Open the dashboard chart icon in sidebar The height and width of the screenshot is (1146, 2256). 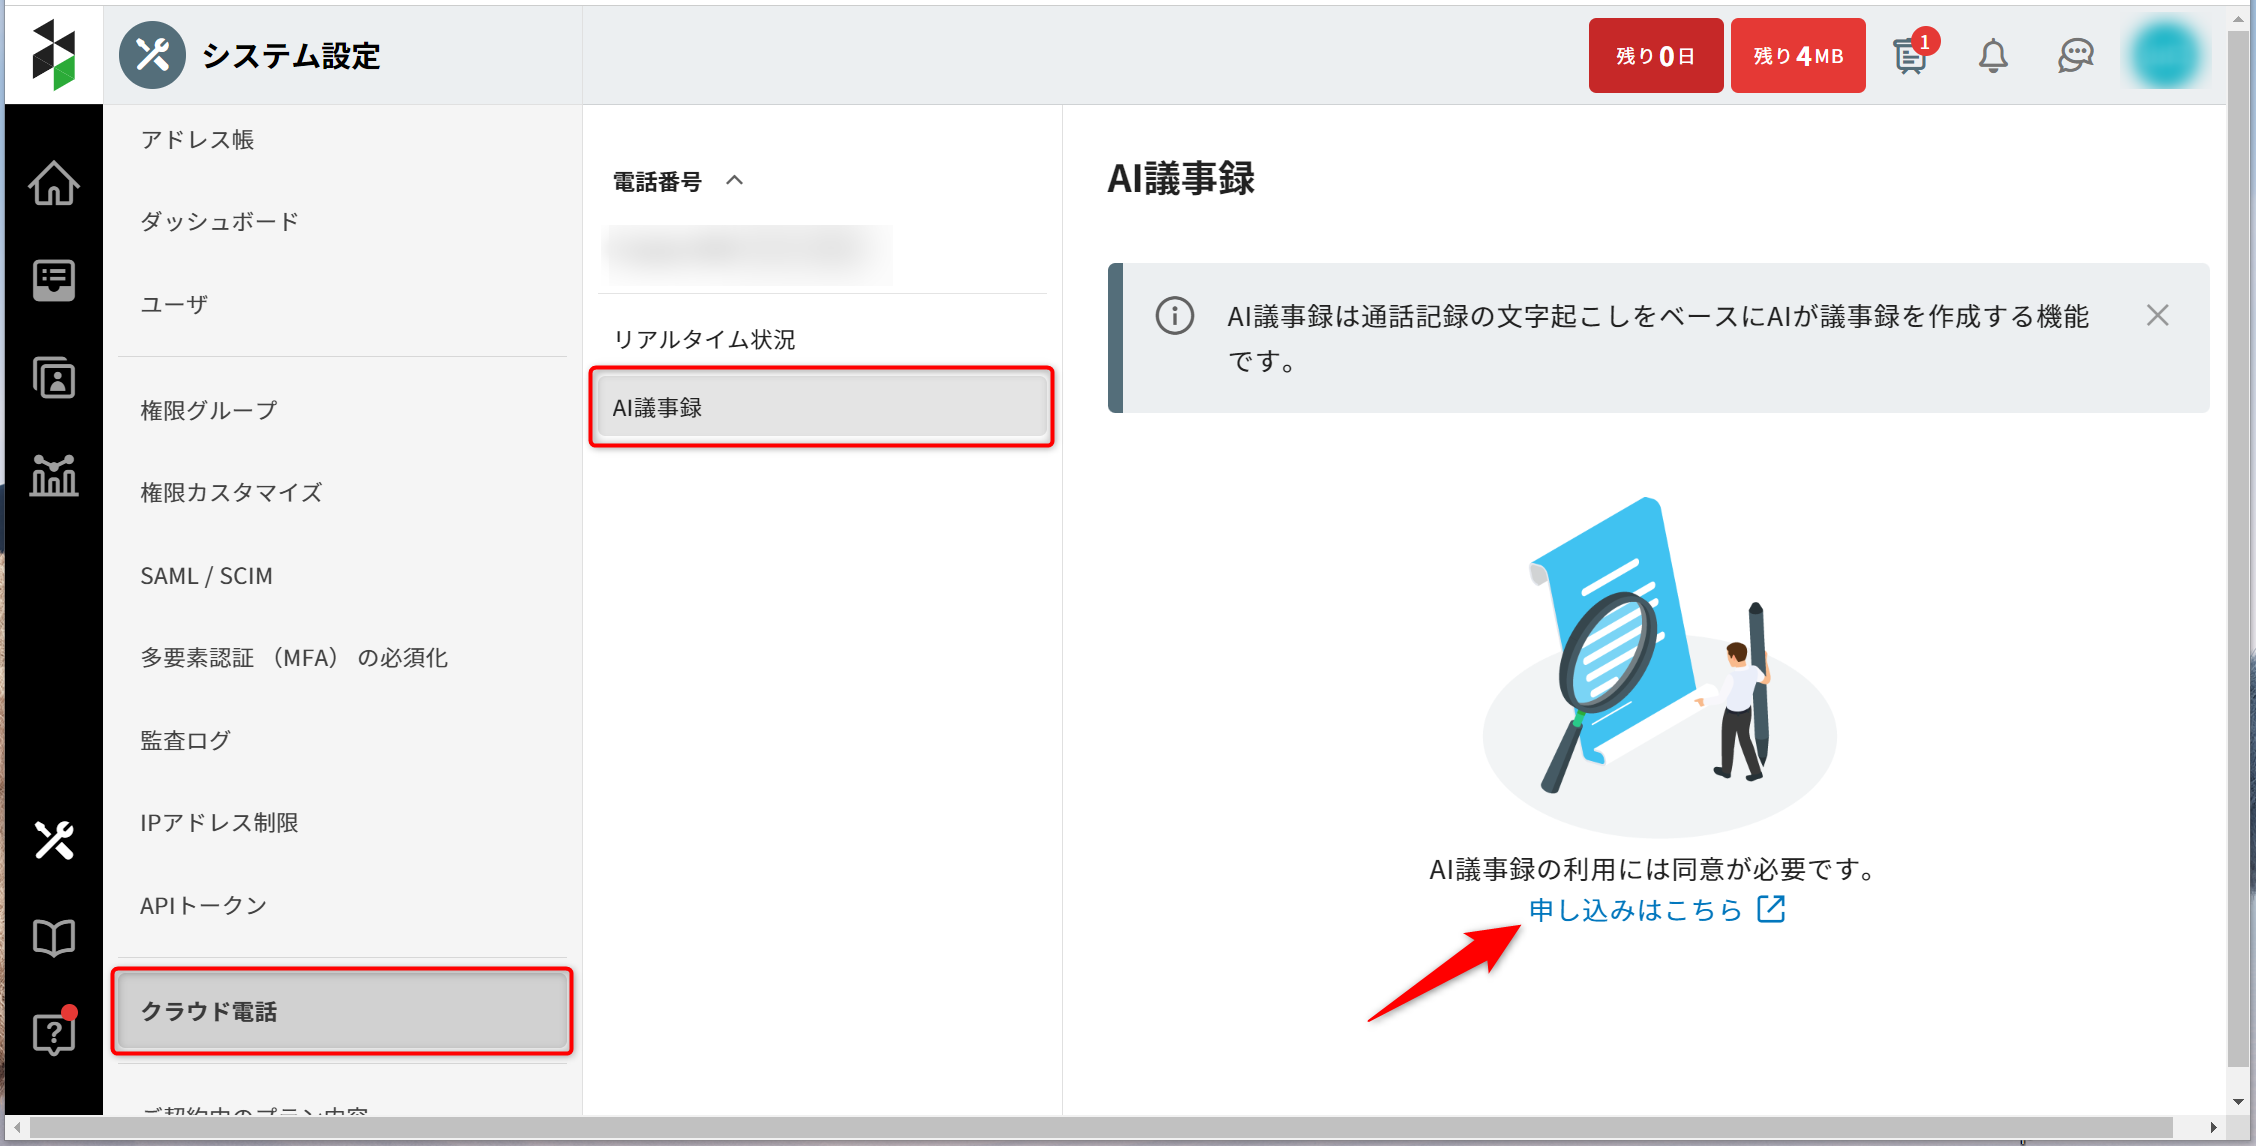[x=53, y=475]
